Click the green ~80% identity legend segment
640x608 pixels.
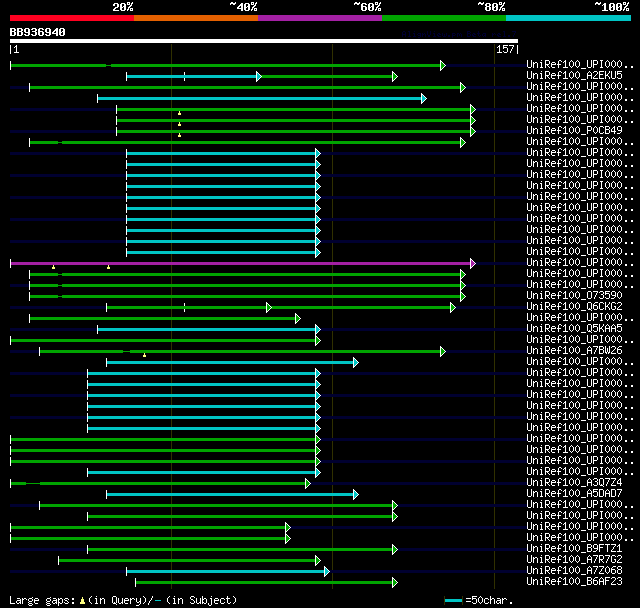[444, 18]
